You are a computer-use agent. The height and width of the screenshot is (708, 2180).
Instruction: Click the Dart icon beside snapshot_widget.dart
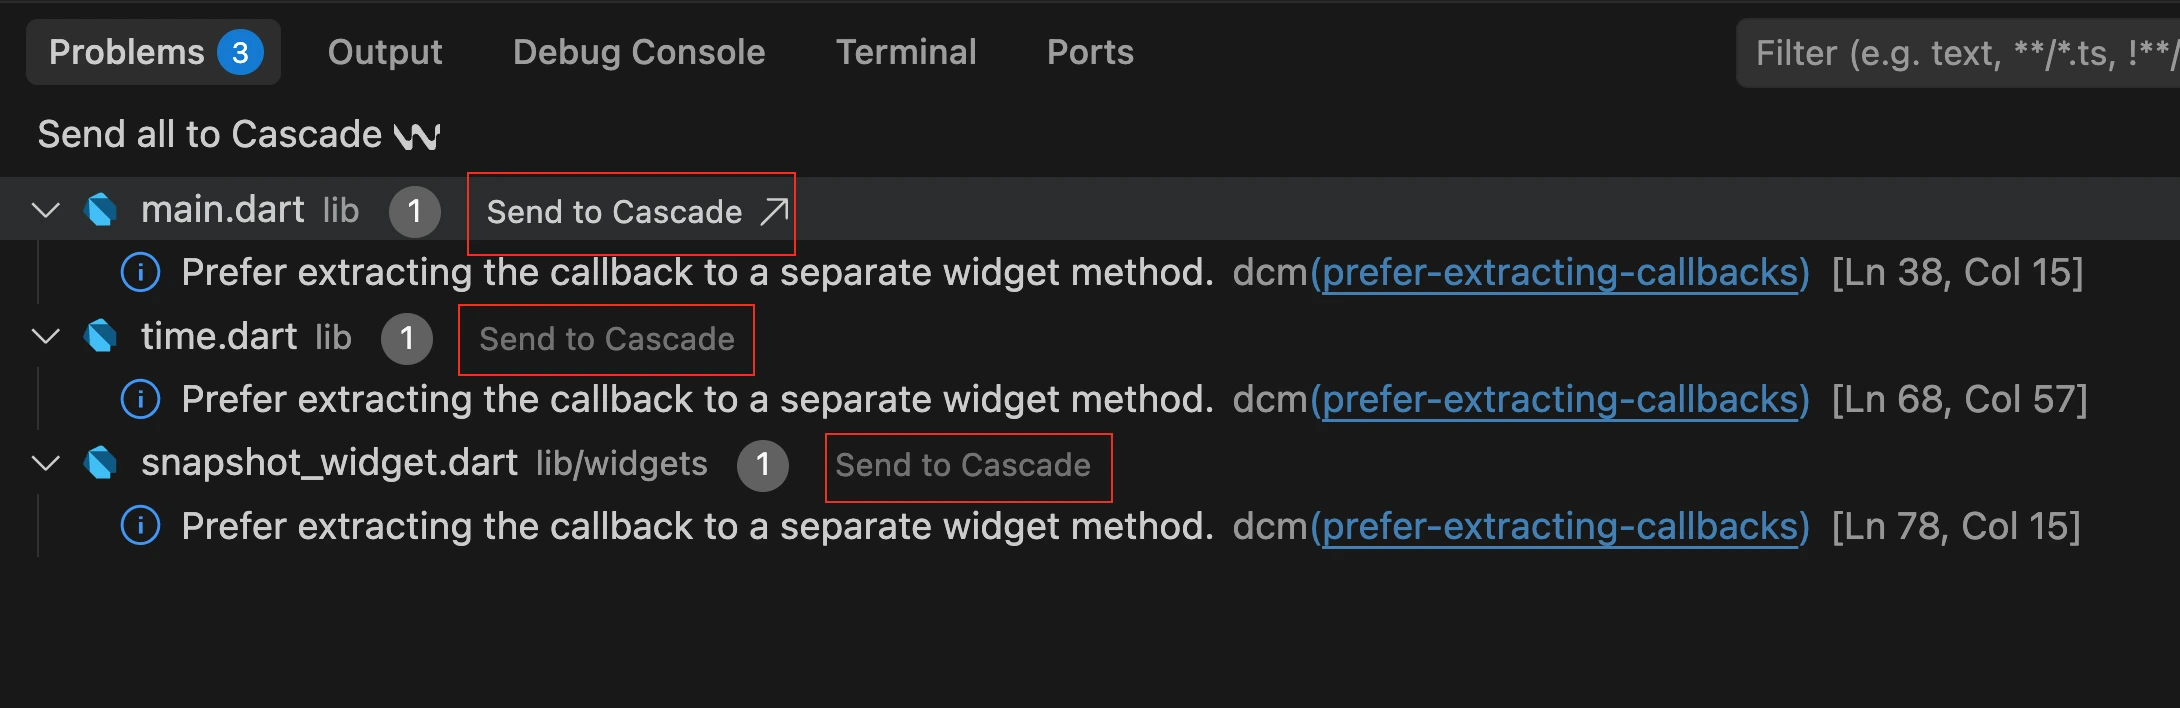[x=101, y=463]
